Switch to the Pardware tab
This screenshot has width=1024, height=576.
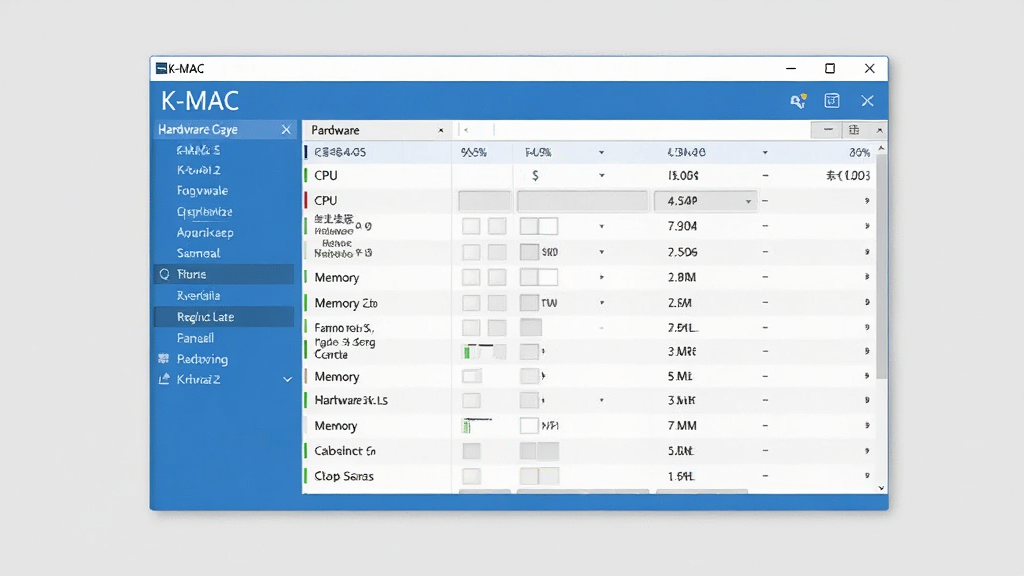(377, 130)
